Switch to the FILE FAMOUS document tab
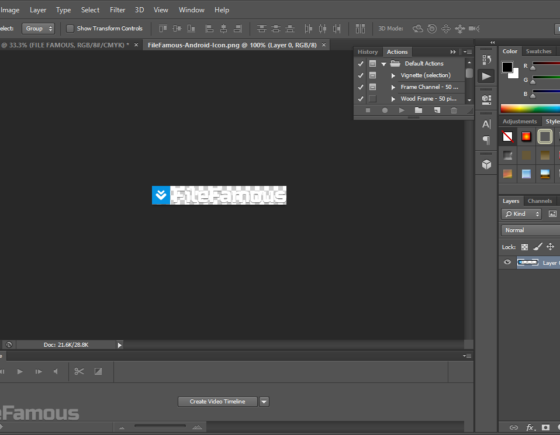 pyautogui.click(x=66, y=45)
